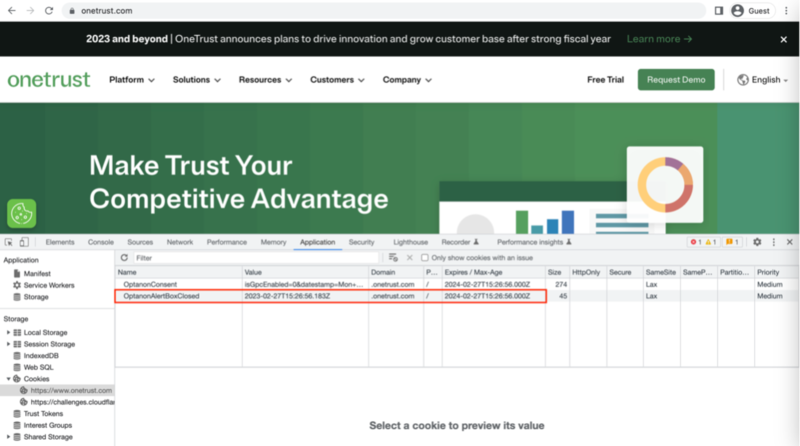The height and width of the screenshot is (446, 800).
Task: Click the red errors count badge
Action: coord(695,242)
